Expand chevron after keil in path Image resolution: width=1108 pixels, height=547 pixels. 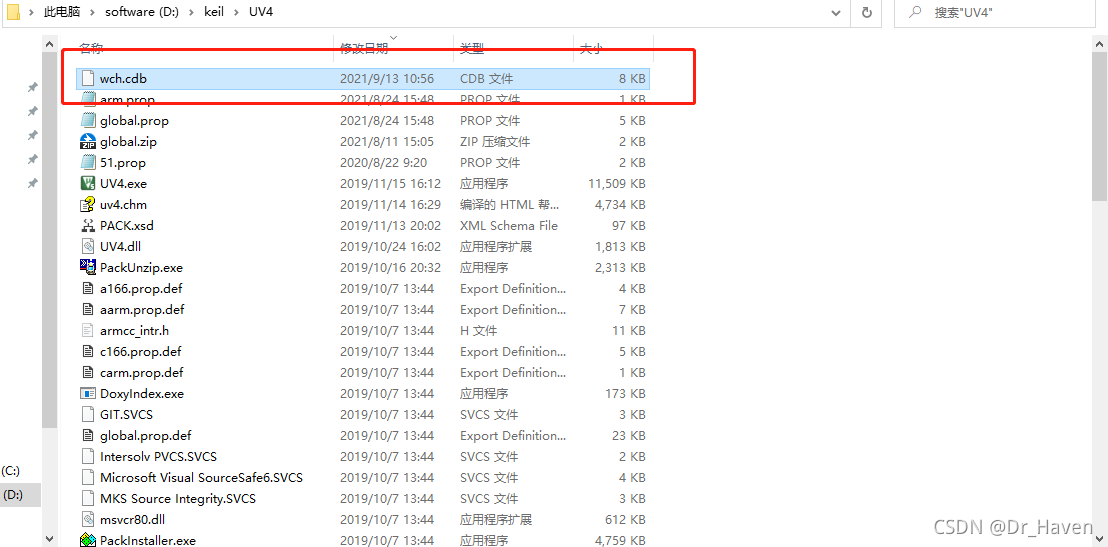pyautogui.click(x=236, y=12)
